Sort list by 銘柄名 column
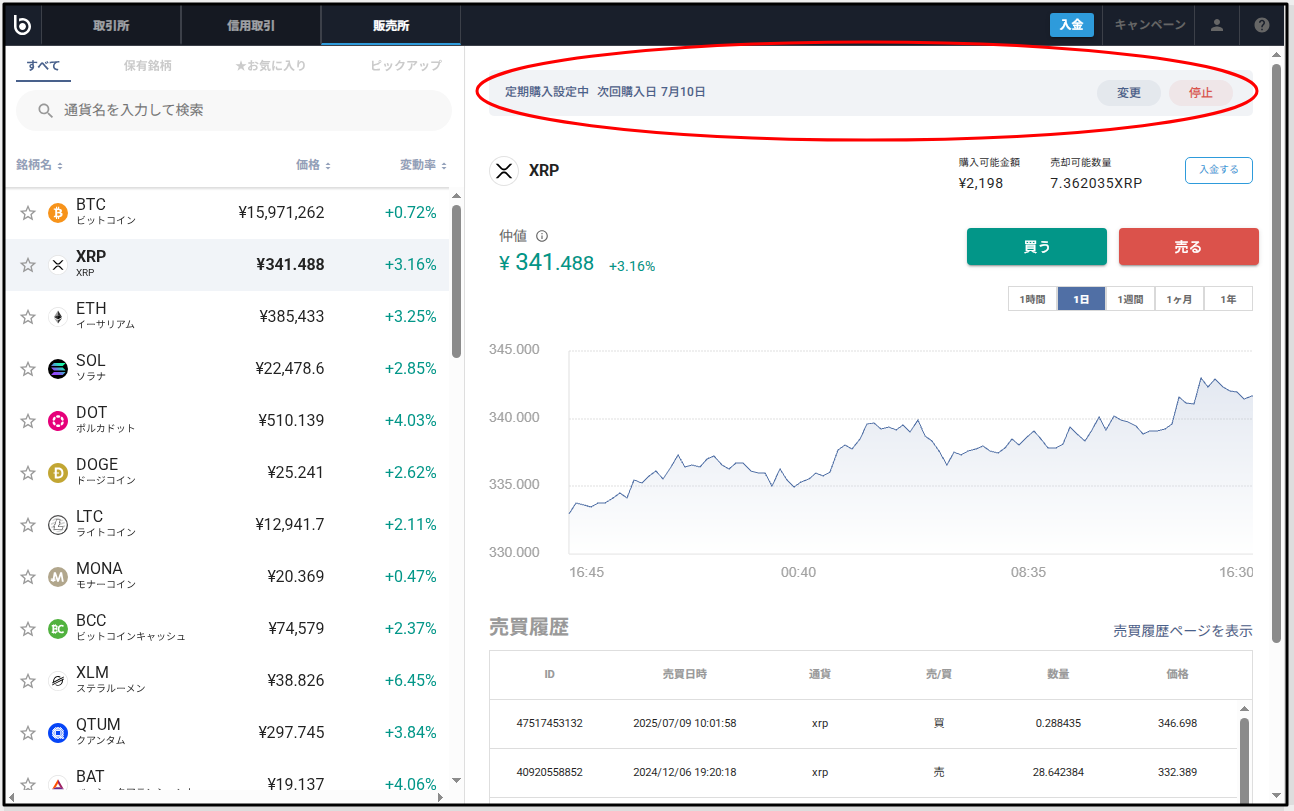 [x=40, y=165]
